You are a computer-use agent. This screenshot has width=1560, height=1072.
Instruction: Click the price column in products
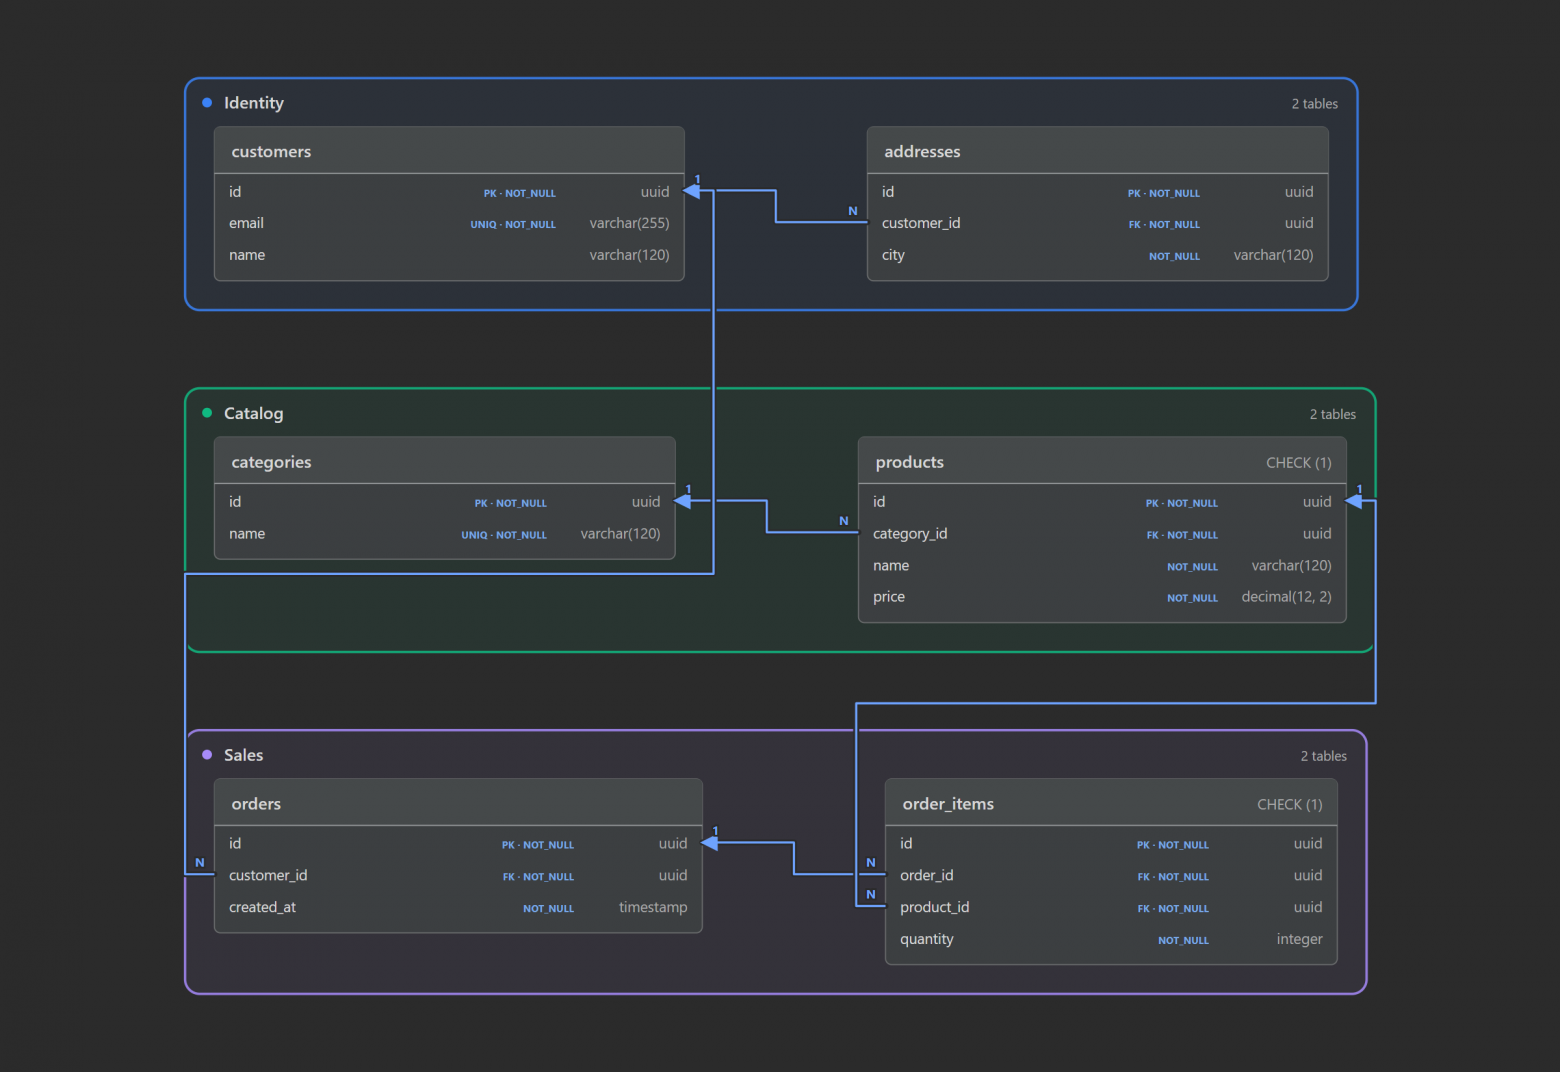[1102, 597]
